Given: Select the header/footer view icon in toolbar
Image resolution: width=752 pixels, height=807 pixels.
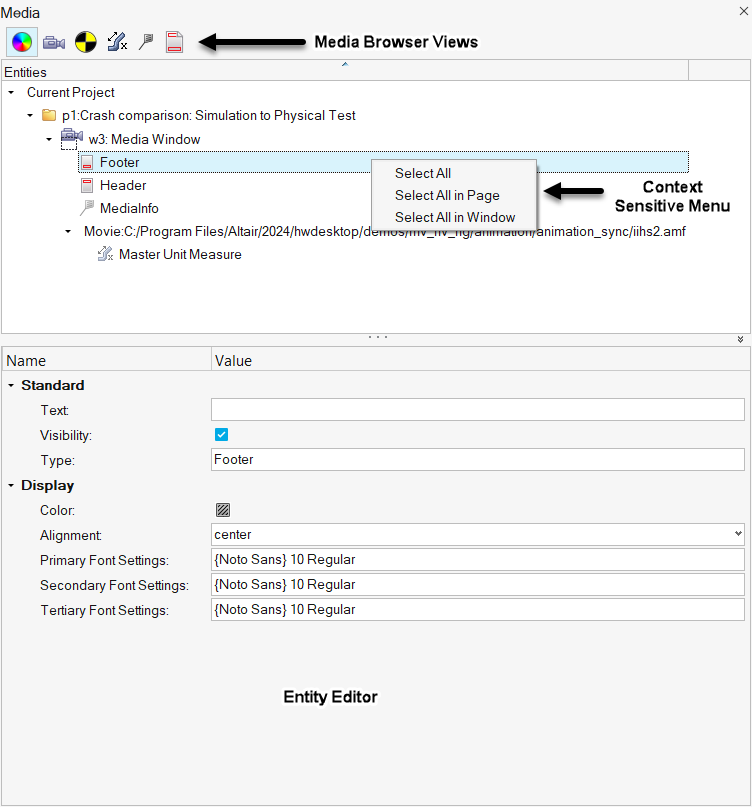Looking at the screenshot, I should [175, 42].
